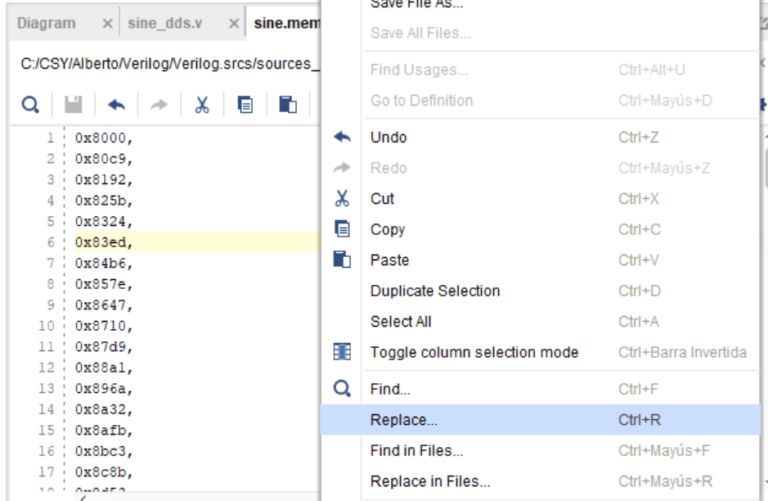Open Find... from the context menu
Viewport: 768px width, 501px height.
point(390,389)
